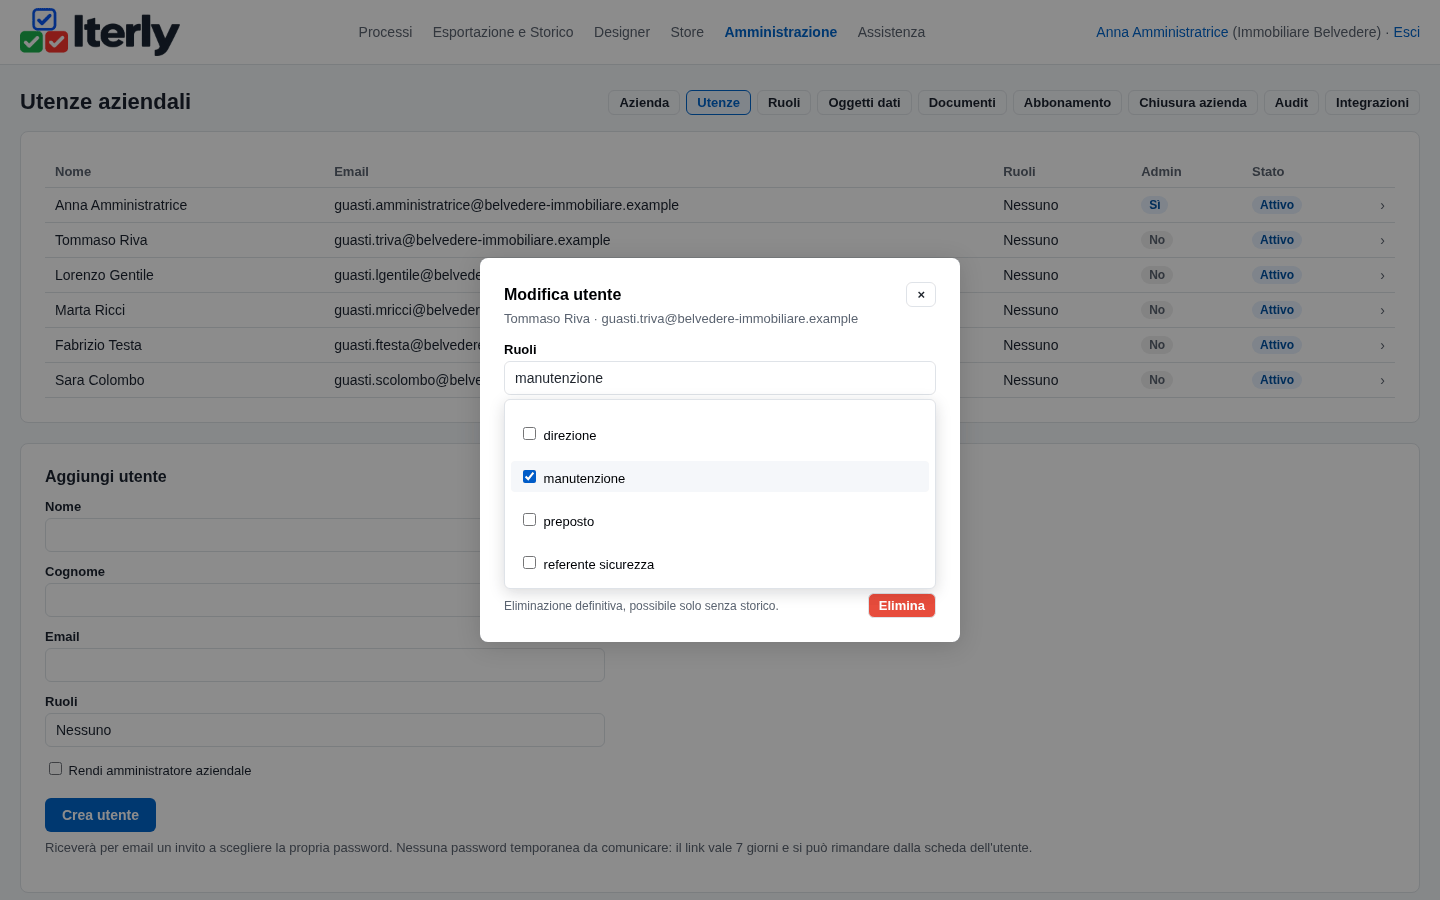Screen dimensions: 1440x900
Task: Open the Ruoli dropdown showing manutenzione
Action: [720, 378]
